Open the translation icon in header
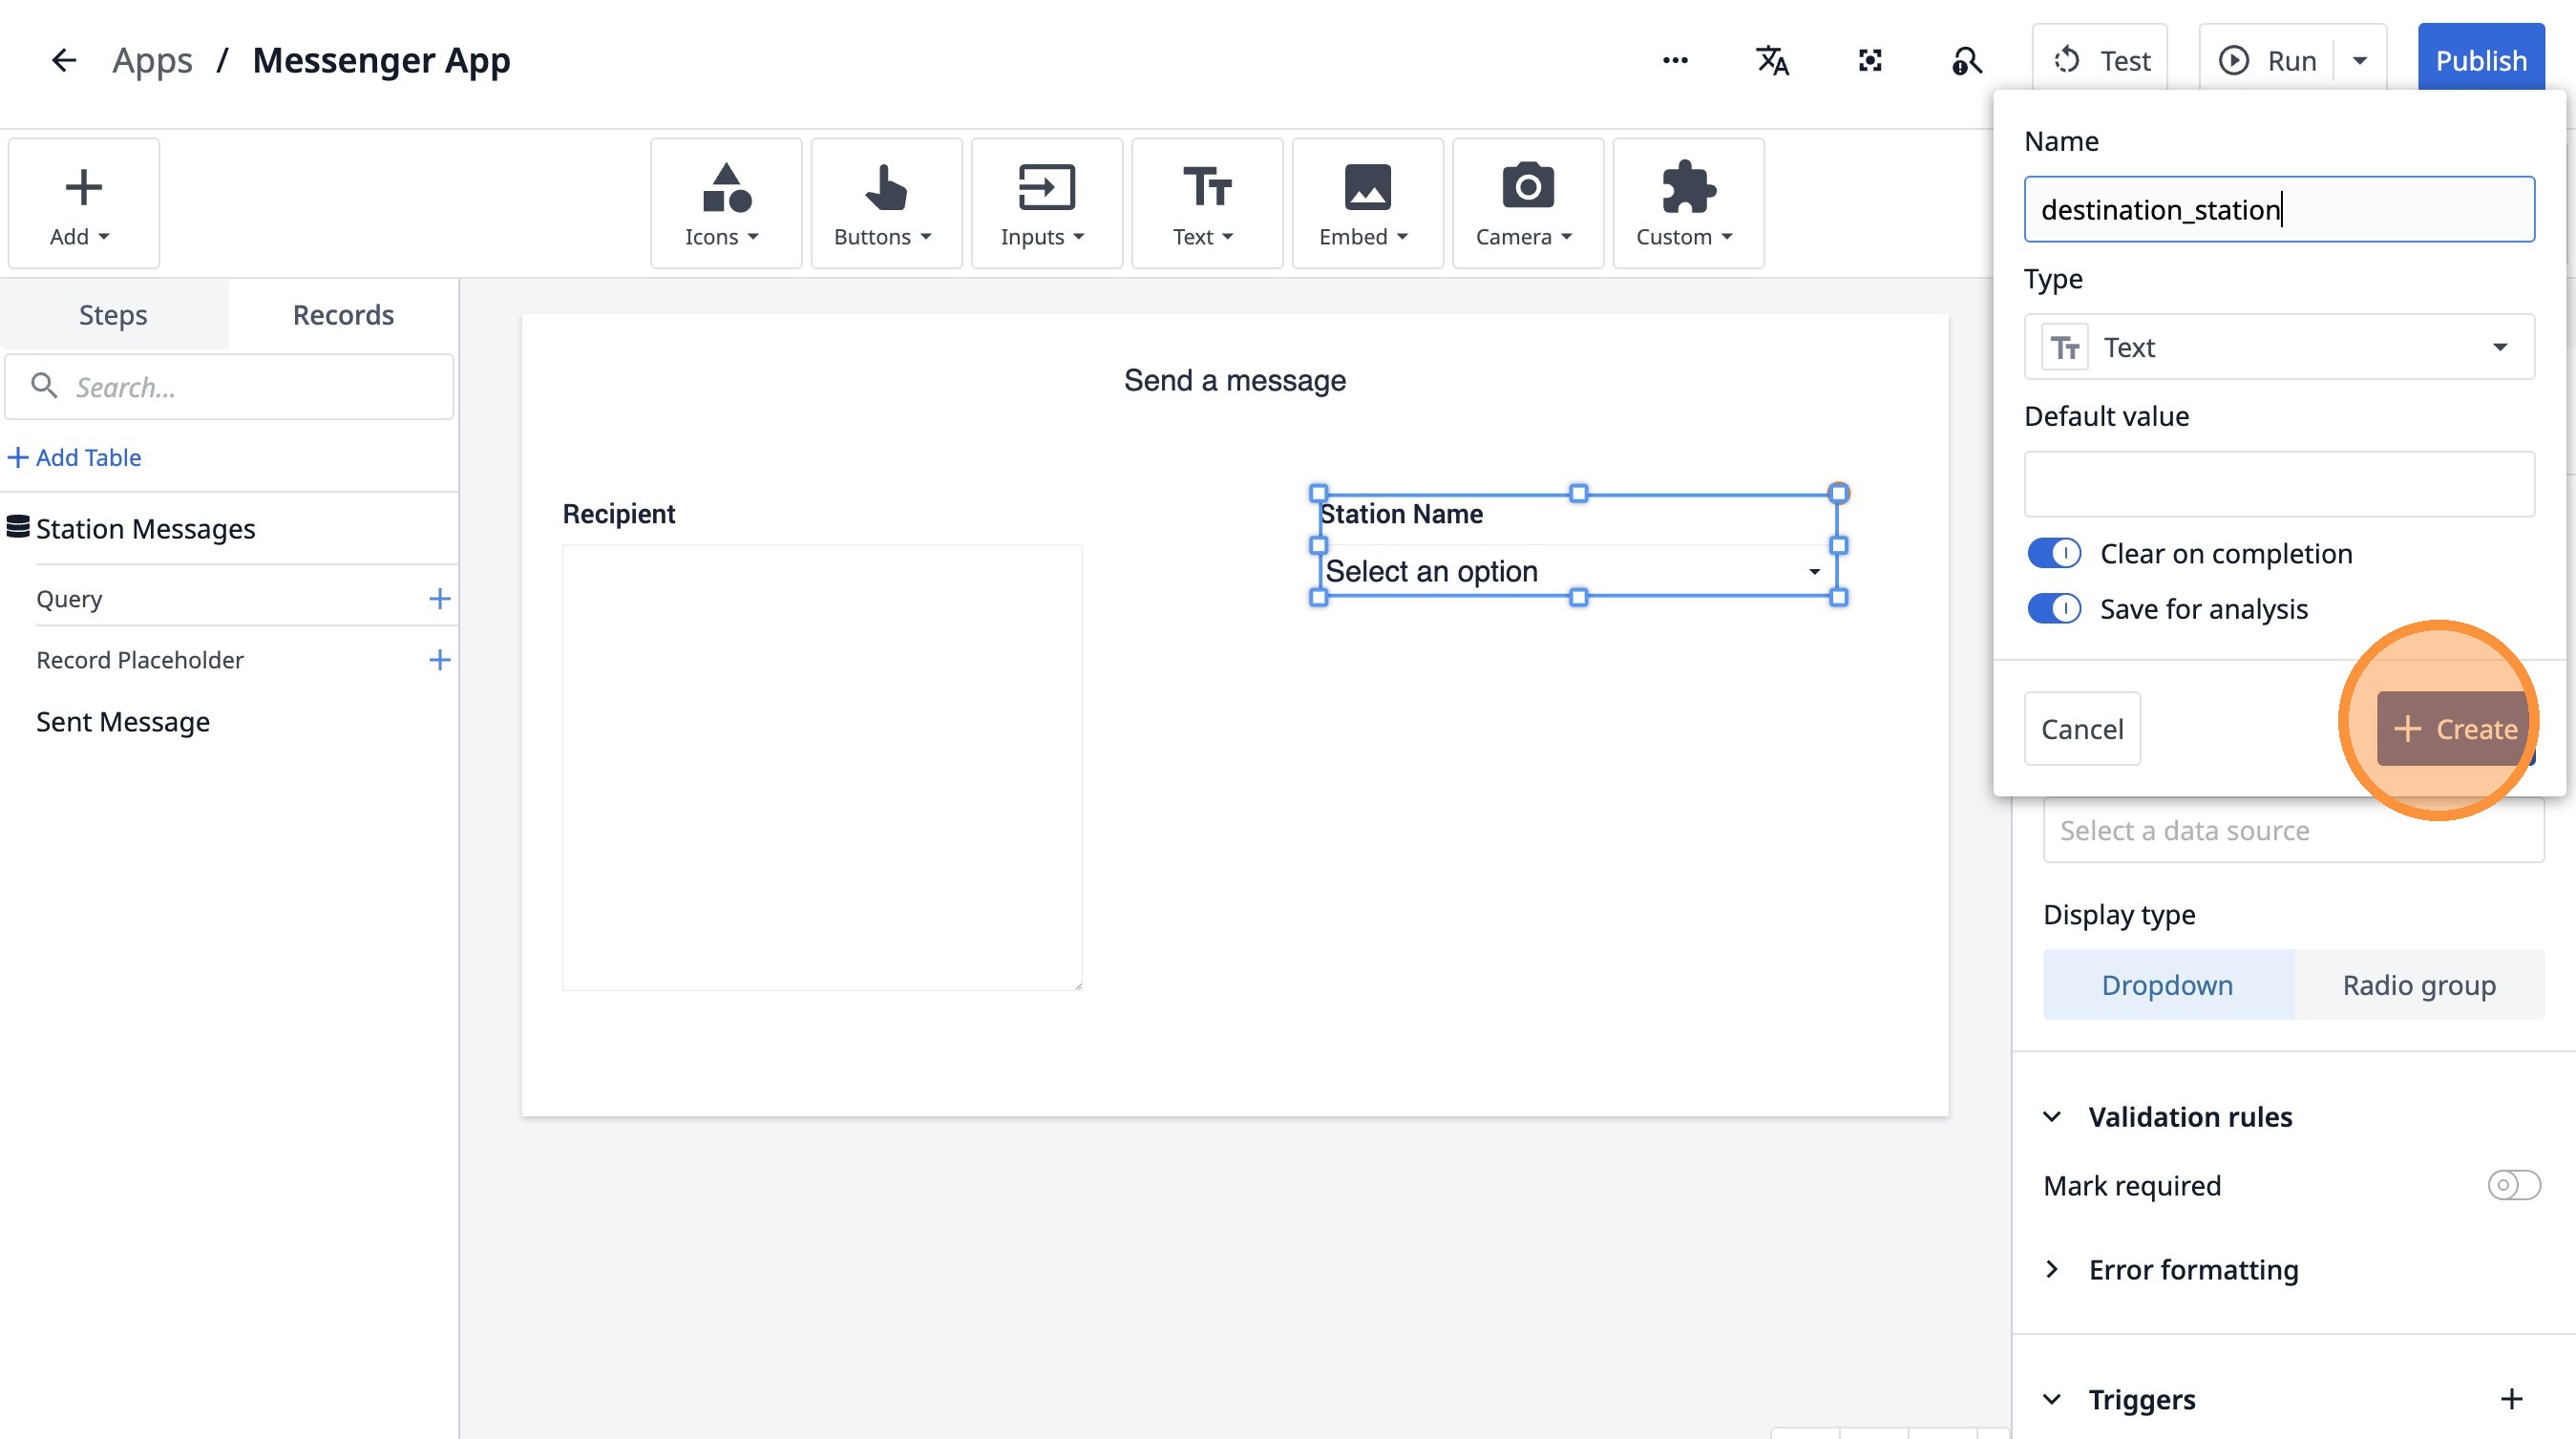Screen dimensions: 2576x1439 pyautogui.click(x=1772, y=61)
